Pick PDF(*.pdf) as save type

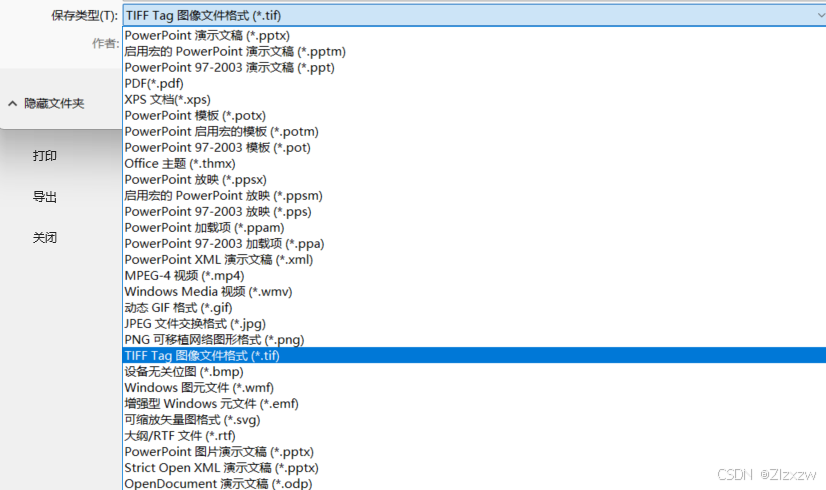pyautogui.click(x=474, y=83)
